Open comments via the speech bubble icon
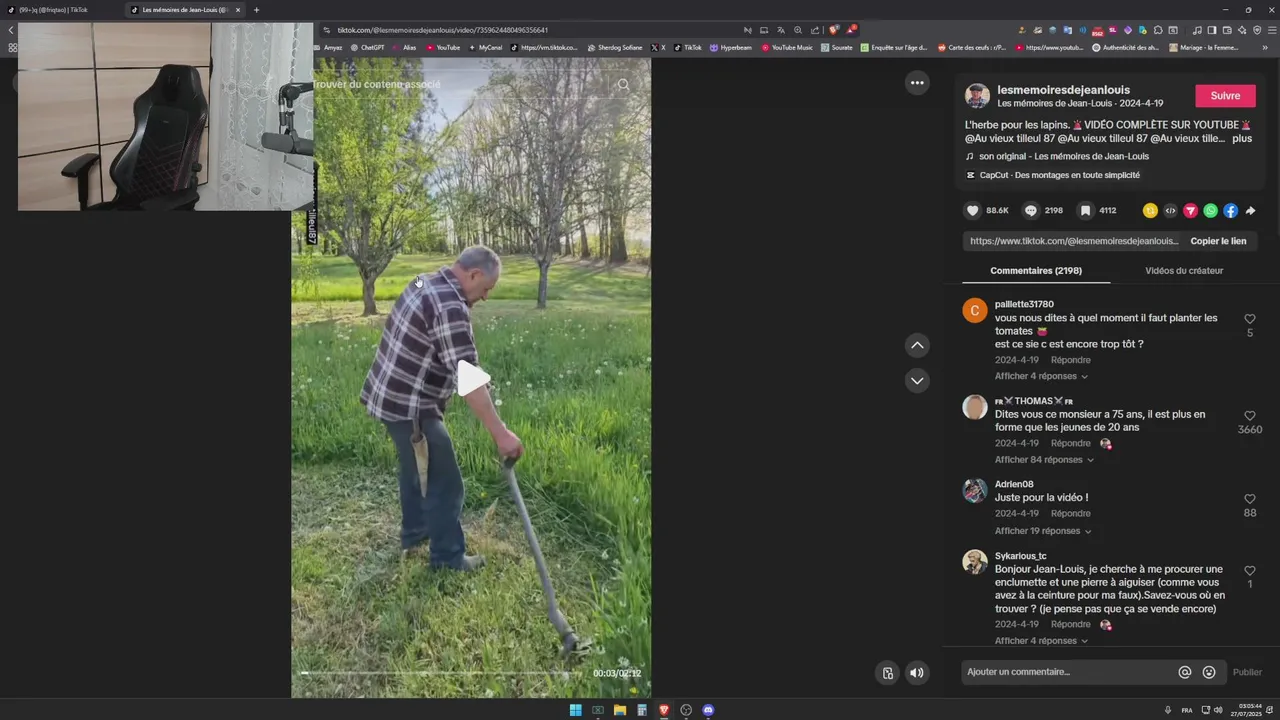The width and height of the screenshot is (1280, 720). [1030, 211]
